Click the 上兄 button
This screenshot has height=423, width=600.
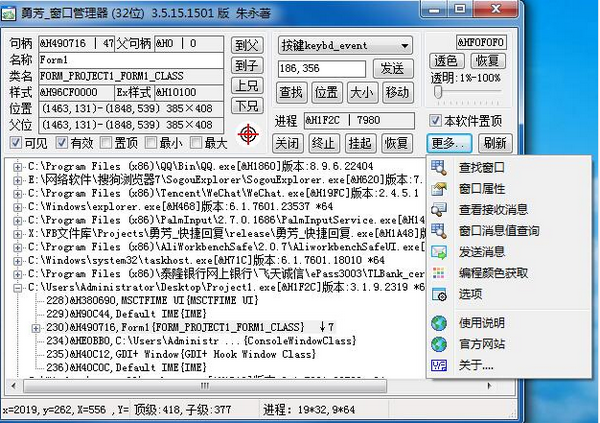point(247,85)
